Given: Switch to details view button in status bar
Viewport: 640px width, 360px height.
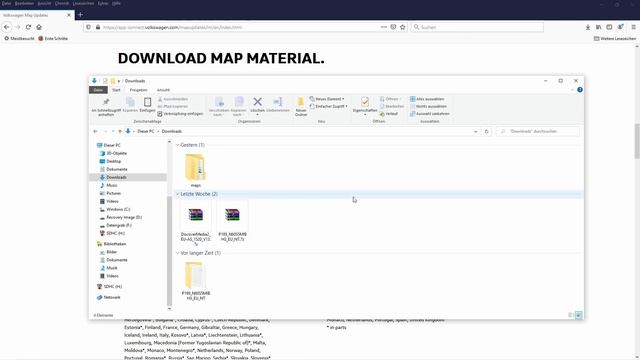Looking at the screenshot, I should [571, 315].
